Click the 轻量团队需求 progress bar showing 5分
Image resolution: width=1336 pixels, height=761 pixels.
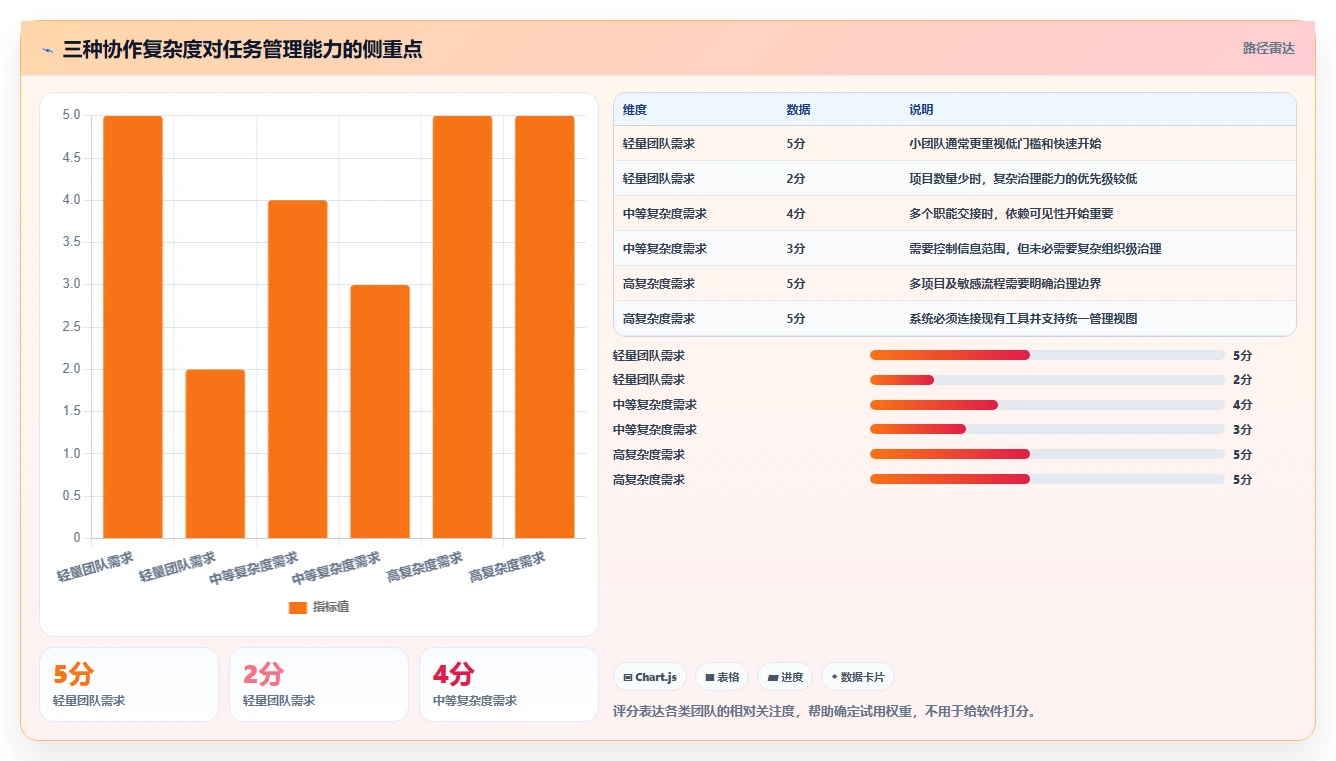1047,355
